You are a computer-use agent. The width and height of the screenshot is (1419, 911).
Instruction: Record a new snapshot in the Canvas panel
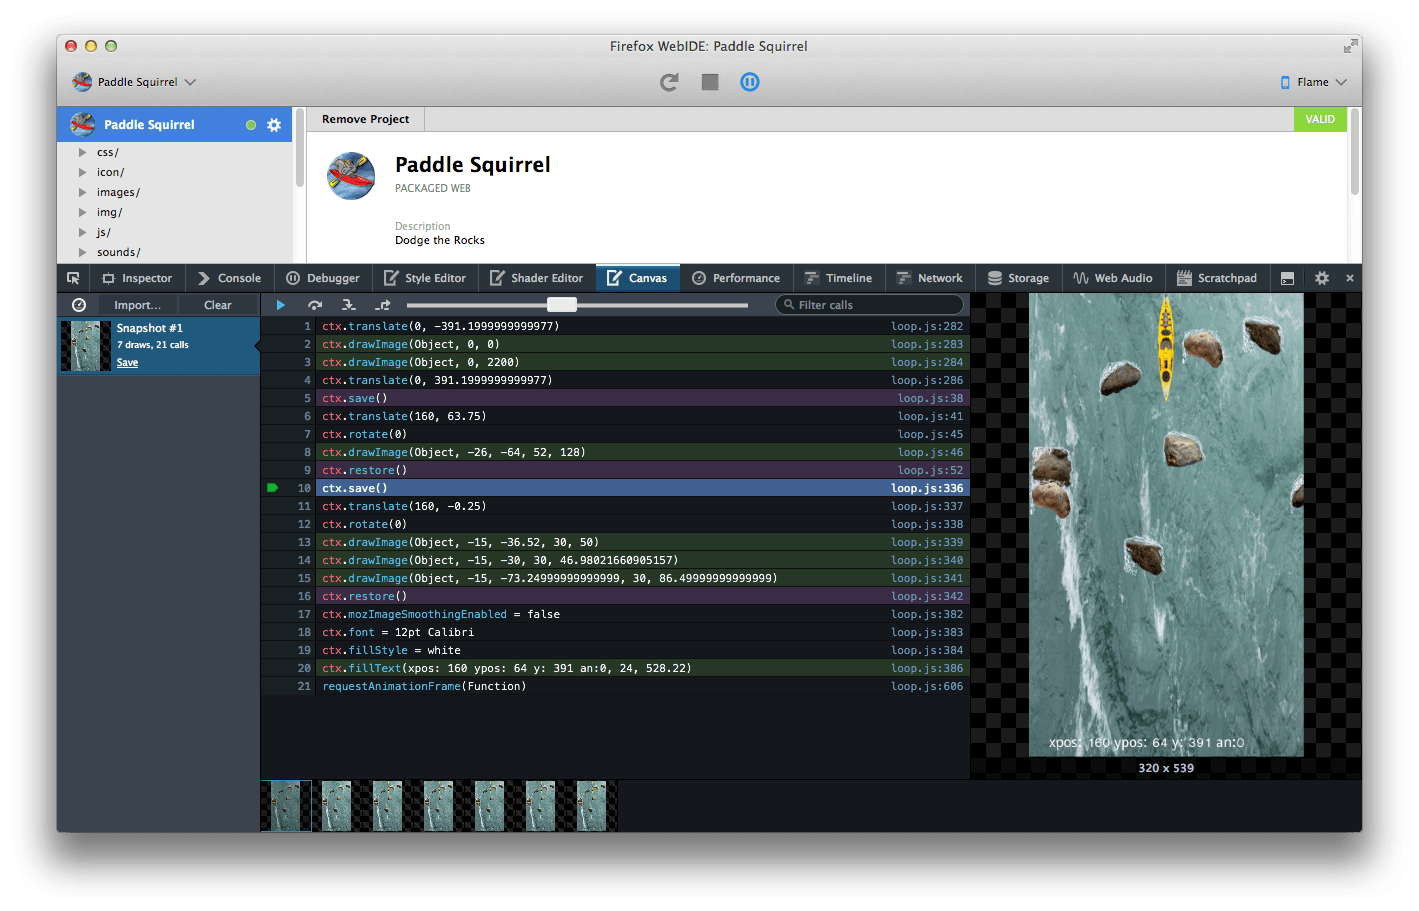click(80, 305)
